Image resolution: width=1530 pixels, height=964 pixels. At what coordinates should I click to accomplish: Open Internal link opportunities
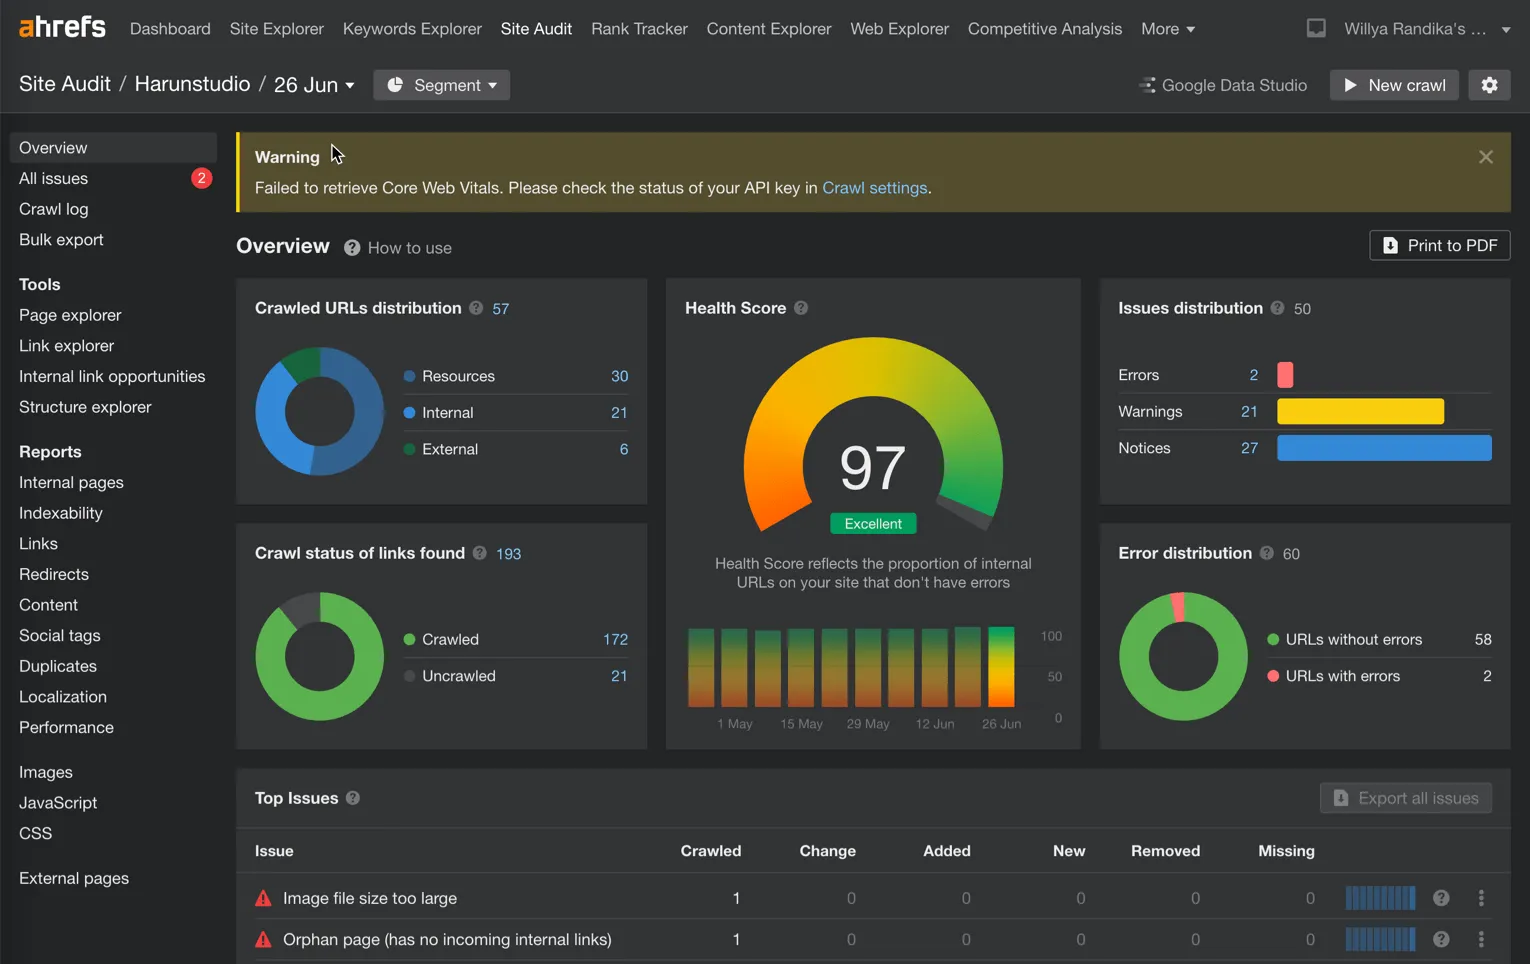(113, 376)
